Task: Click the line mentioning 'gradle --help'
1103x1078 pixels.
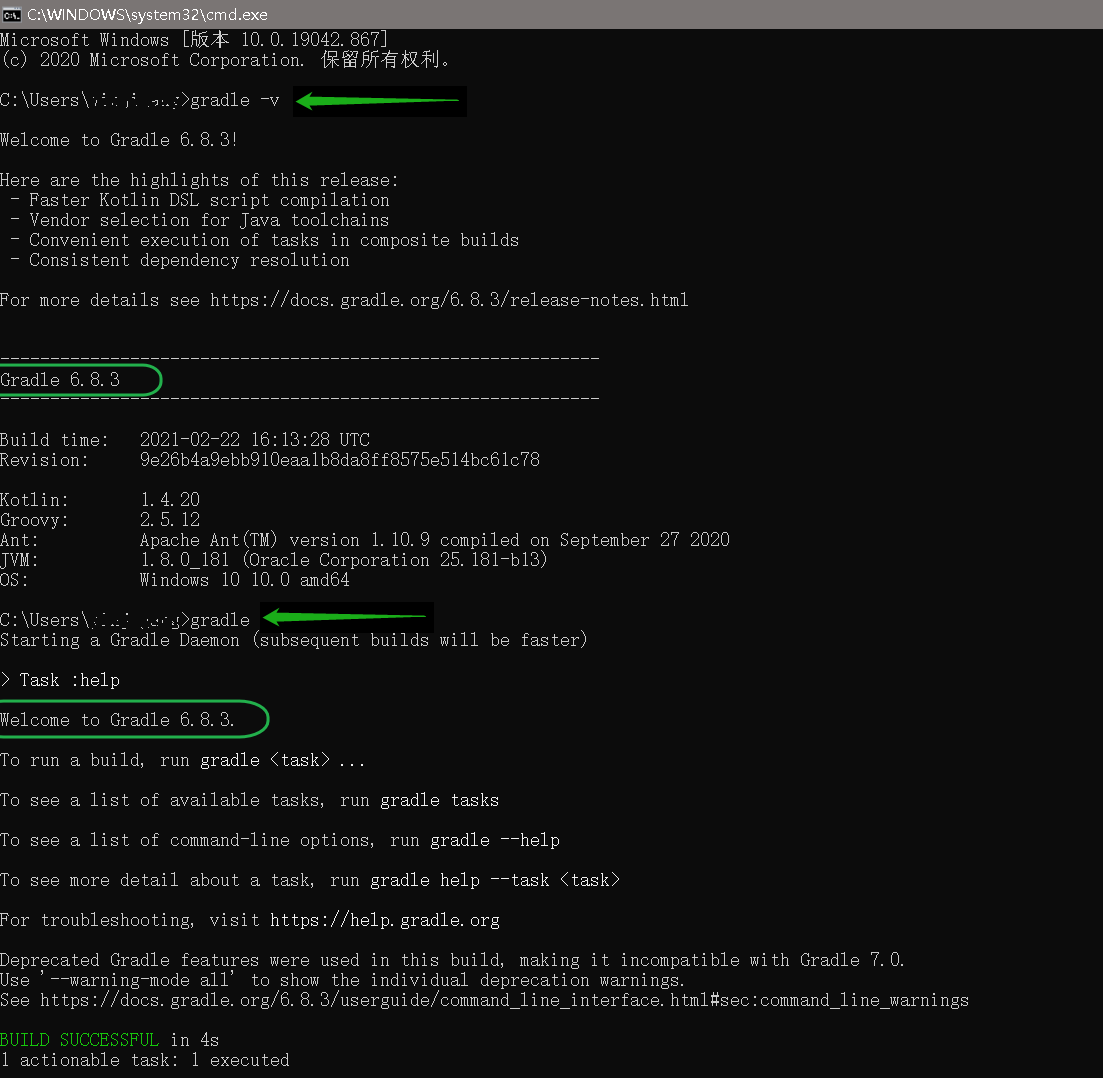Action: (280, 840)
